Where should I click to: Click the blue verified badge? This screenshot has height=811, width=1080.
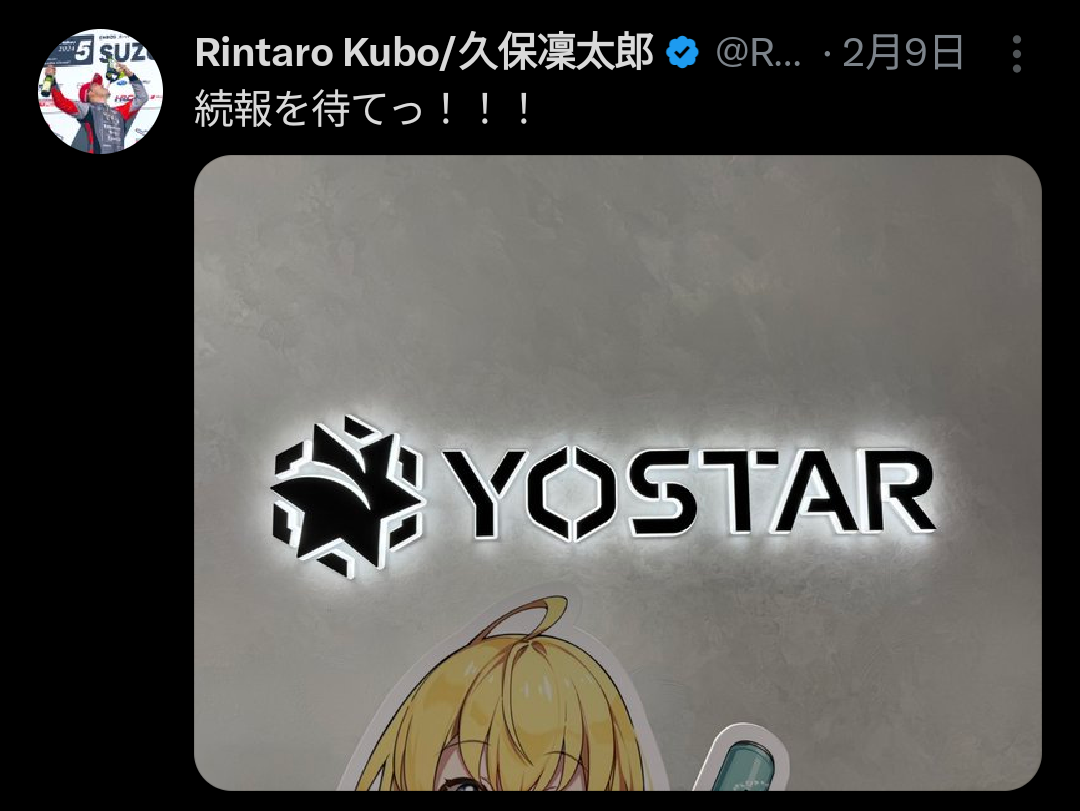pos(683,53)
